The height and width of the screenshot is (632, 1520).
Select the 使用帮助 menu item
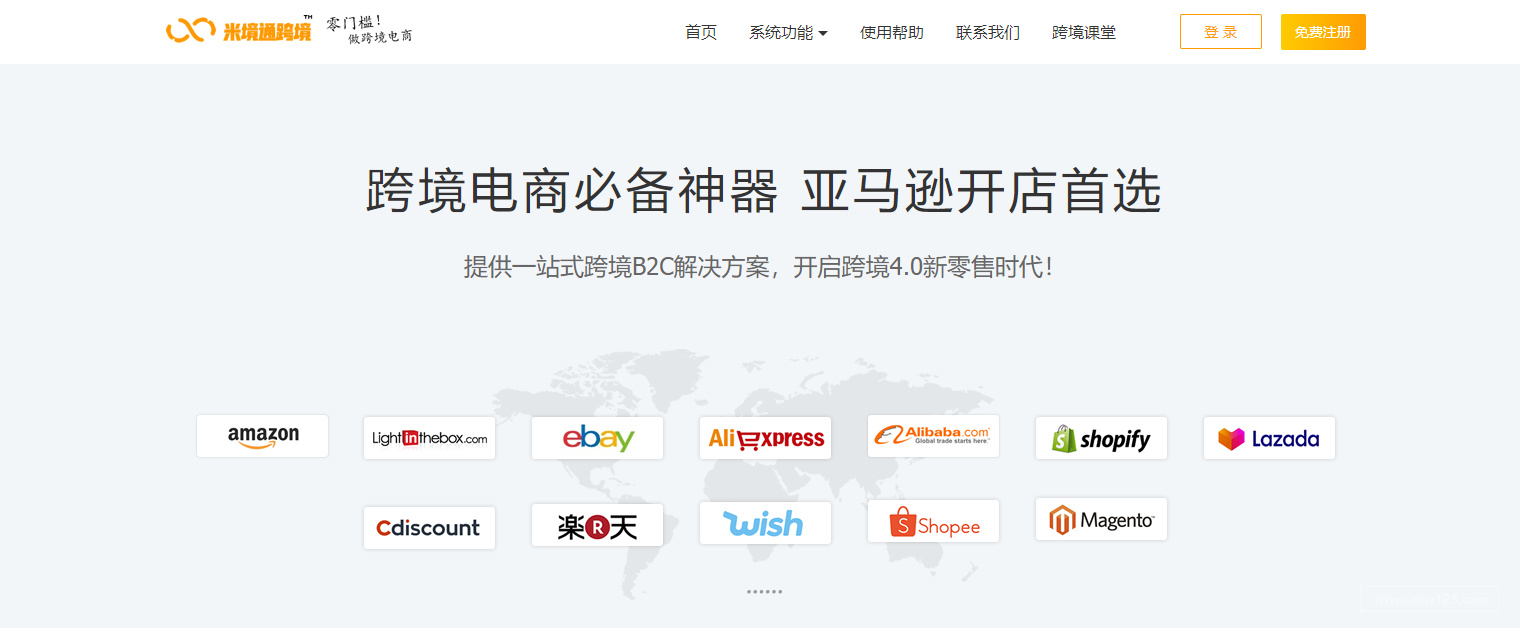pyautogui.click(x=891, y=31)
